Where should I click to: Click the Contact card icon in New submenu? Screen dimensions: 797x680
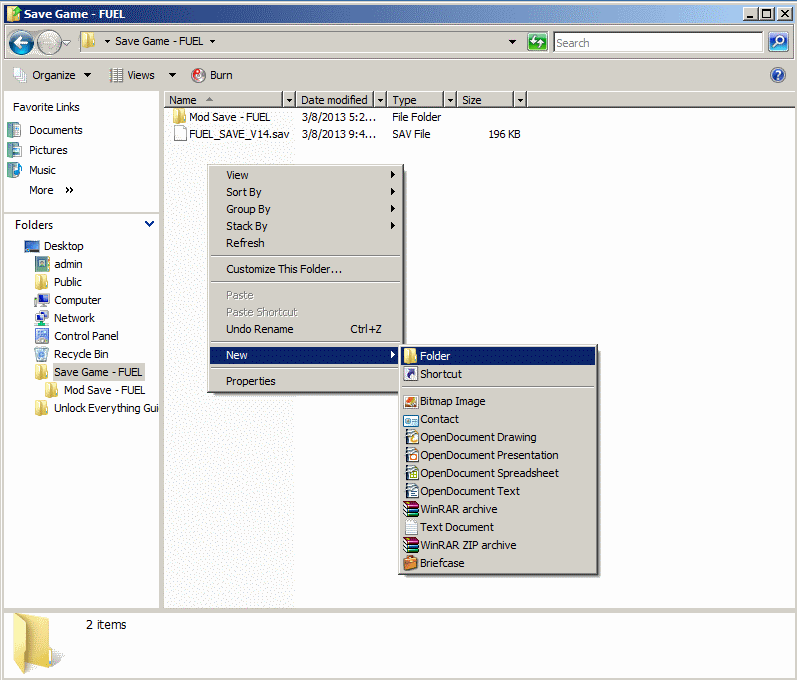coord(411,420)
